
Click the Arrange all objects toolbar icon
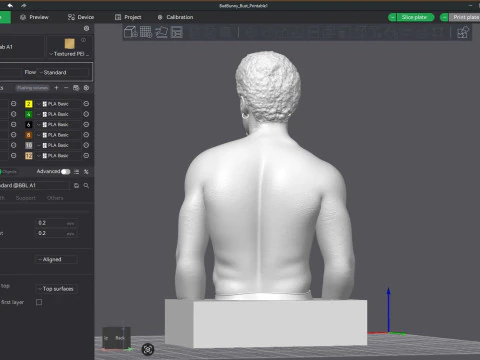click(x=177, y=32)
